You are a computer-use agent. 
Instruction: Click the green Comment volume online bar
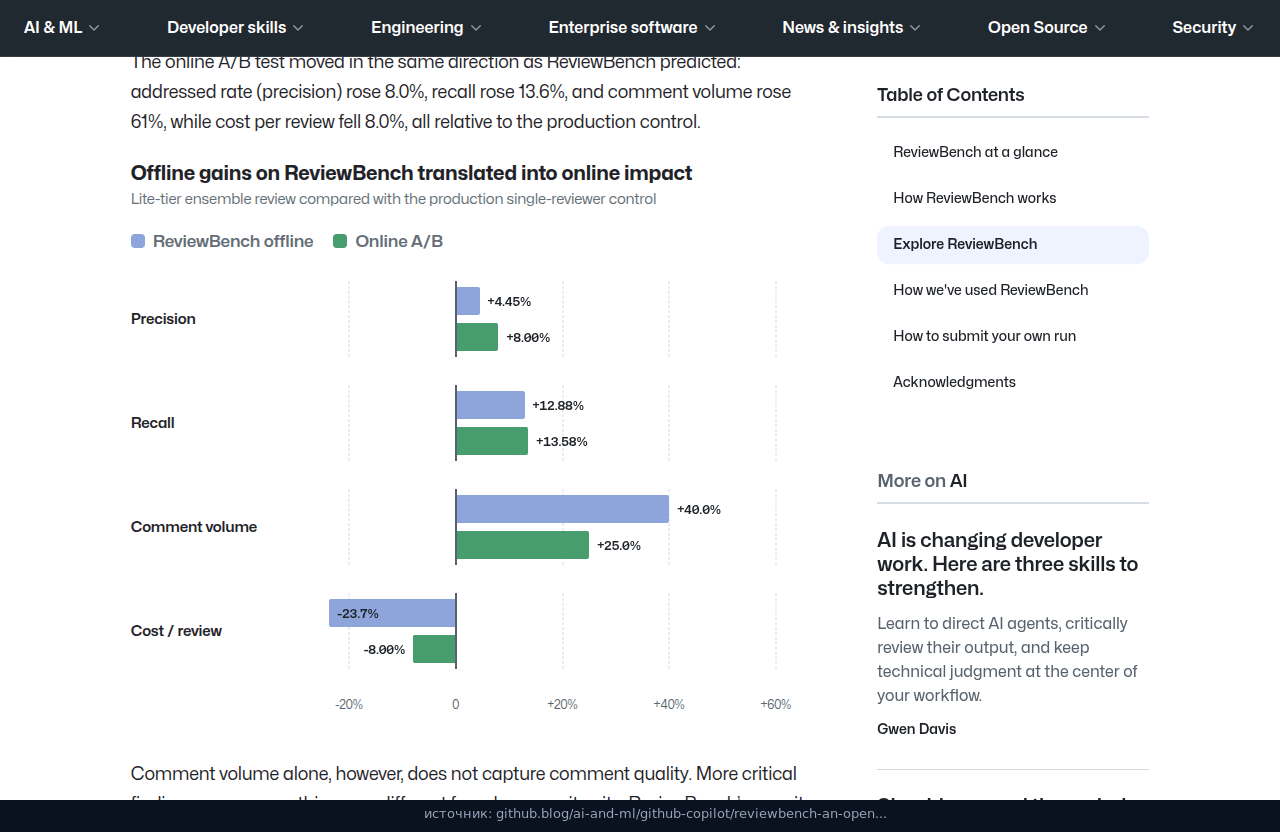[x=522, y=545]
